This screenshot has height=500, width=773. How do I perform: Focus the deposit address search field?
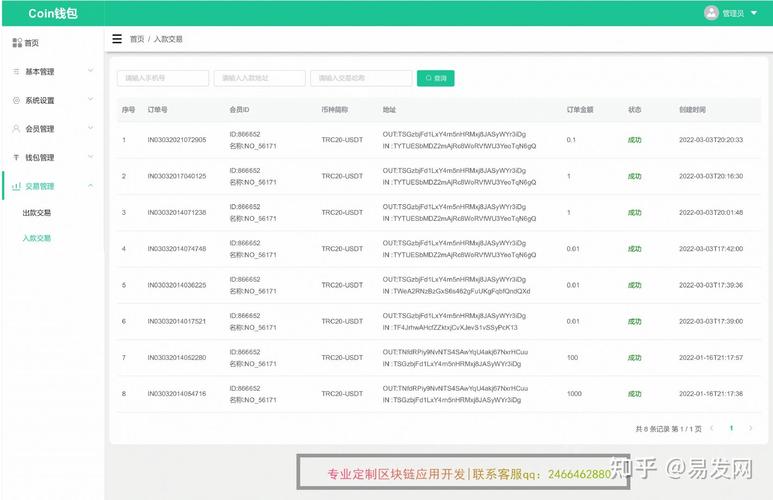(260, 78)
